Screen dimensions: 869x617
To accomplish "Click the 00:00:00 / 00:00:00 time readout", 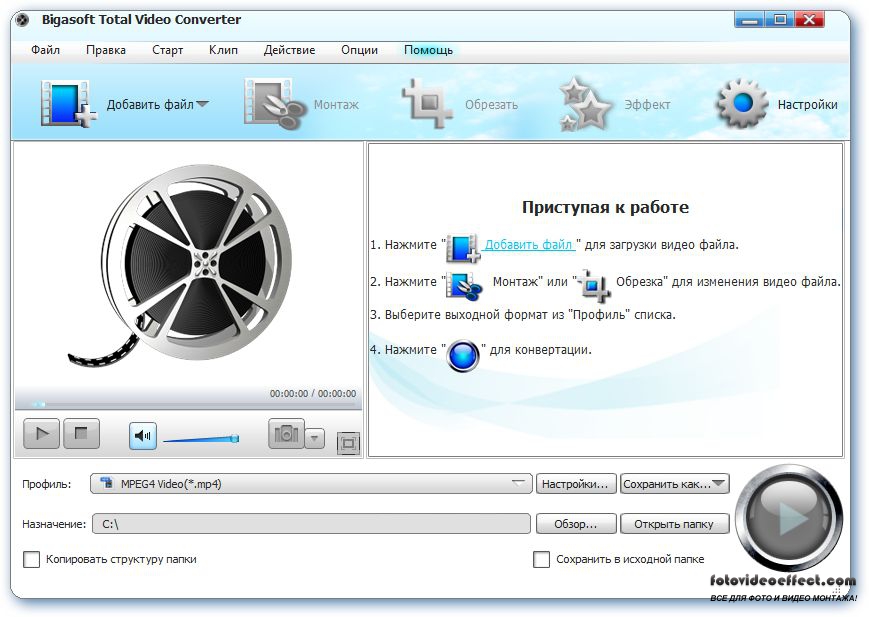I will pyautogui.click(x=313, y=394).
